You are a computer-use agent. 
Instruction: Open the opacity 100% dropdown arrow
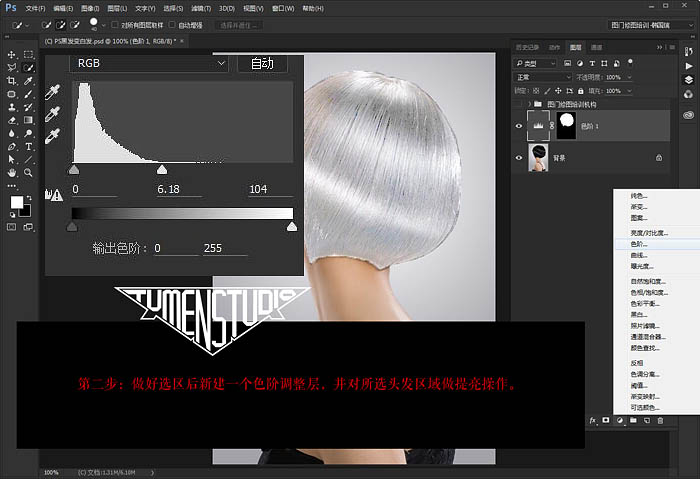(x=629, y=77)
